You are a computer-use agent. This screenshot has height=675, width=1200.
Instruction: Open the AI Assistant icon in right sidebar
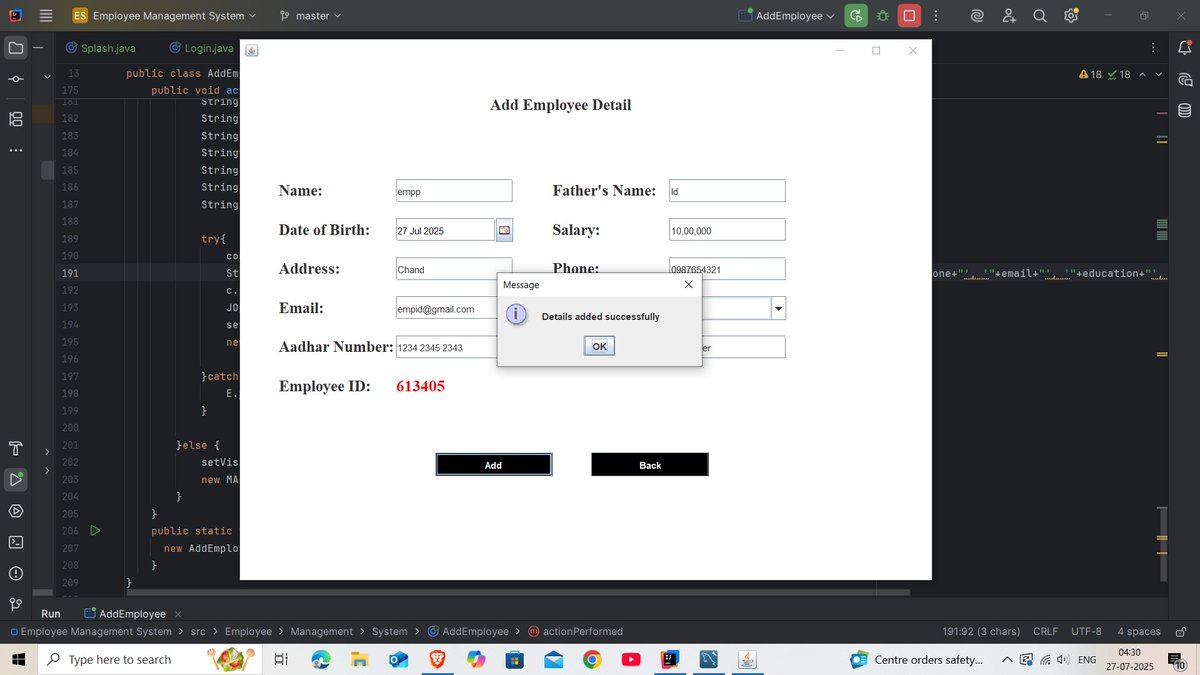tap(1185, 79)
